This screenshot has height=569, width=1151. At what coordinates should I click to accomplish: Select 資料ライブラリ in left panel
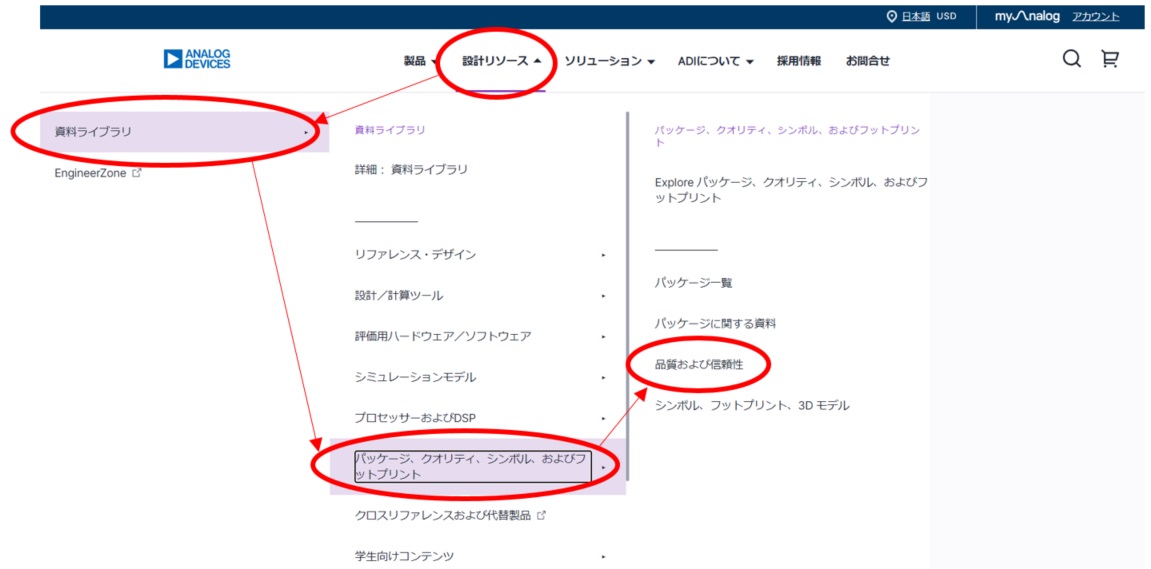tap(93, 132)
